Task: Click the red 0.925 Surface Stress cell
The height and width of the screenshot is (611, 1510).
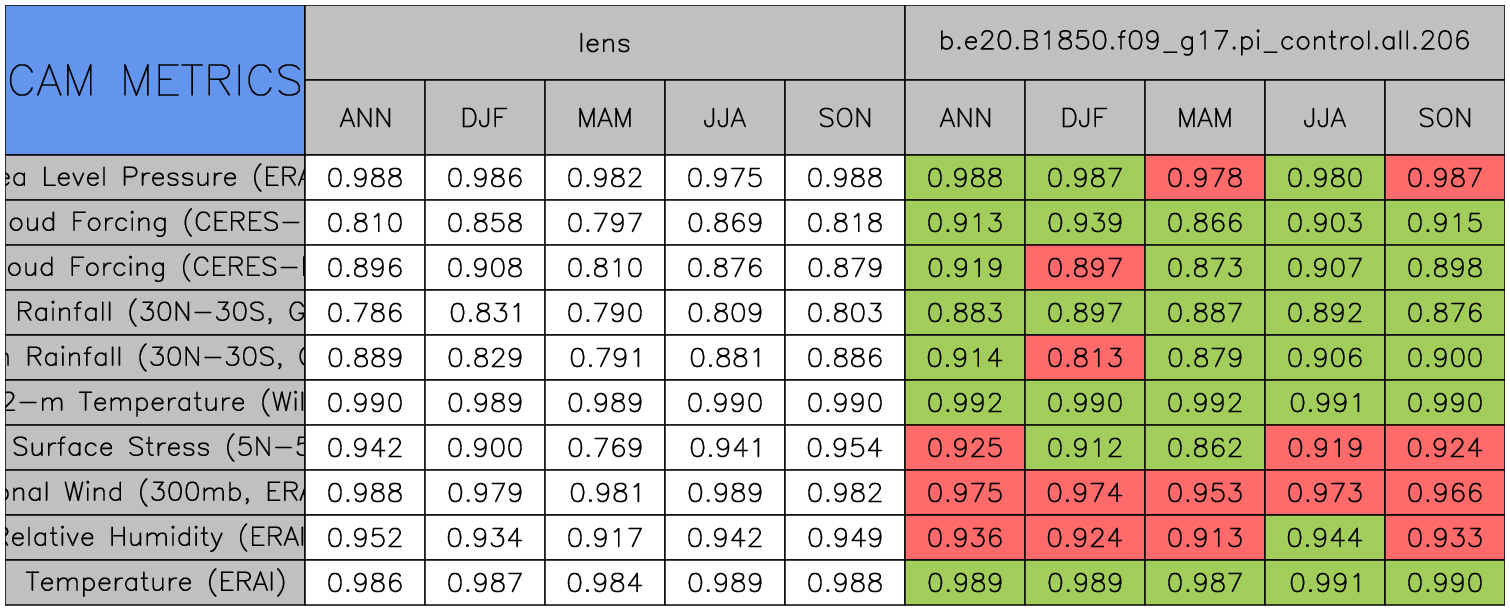Action: click(x=964, y=448)
